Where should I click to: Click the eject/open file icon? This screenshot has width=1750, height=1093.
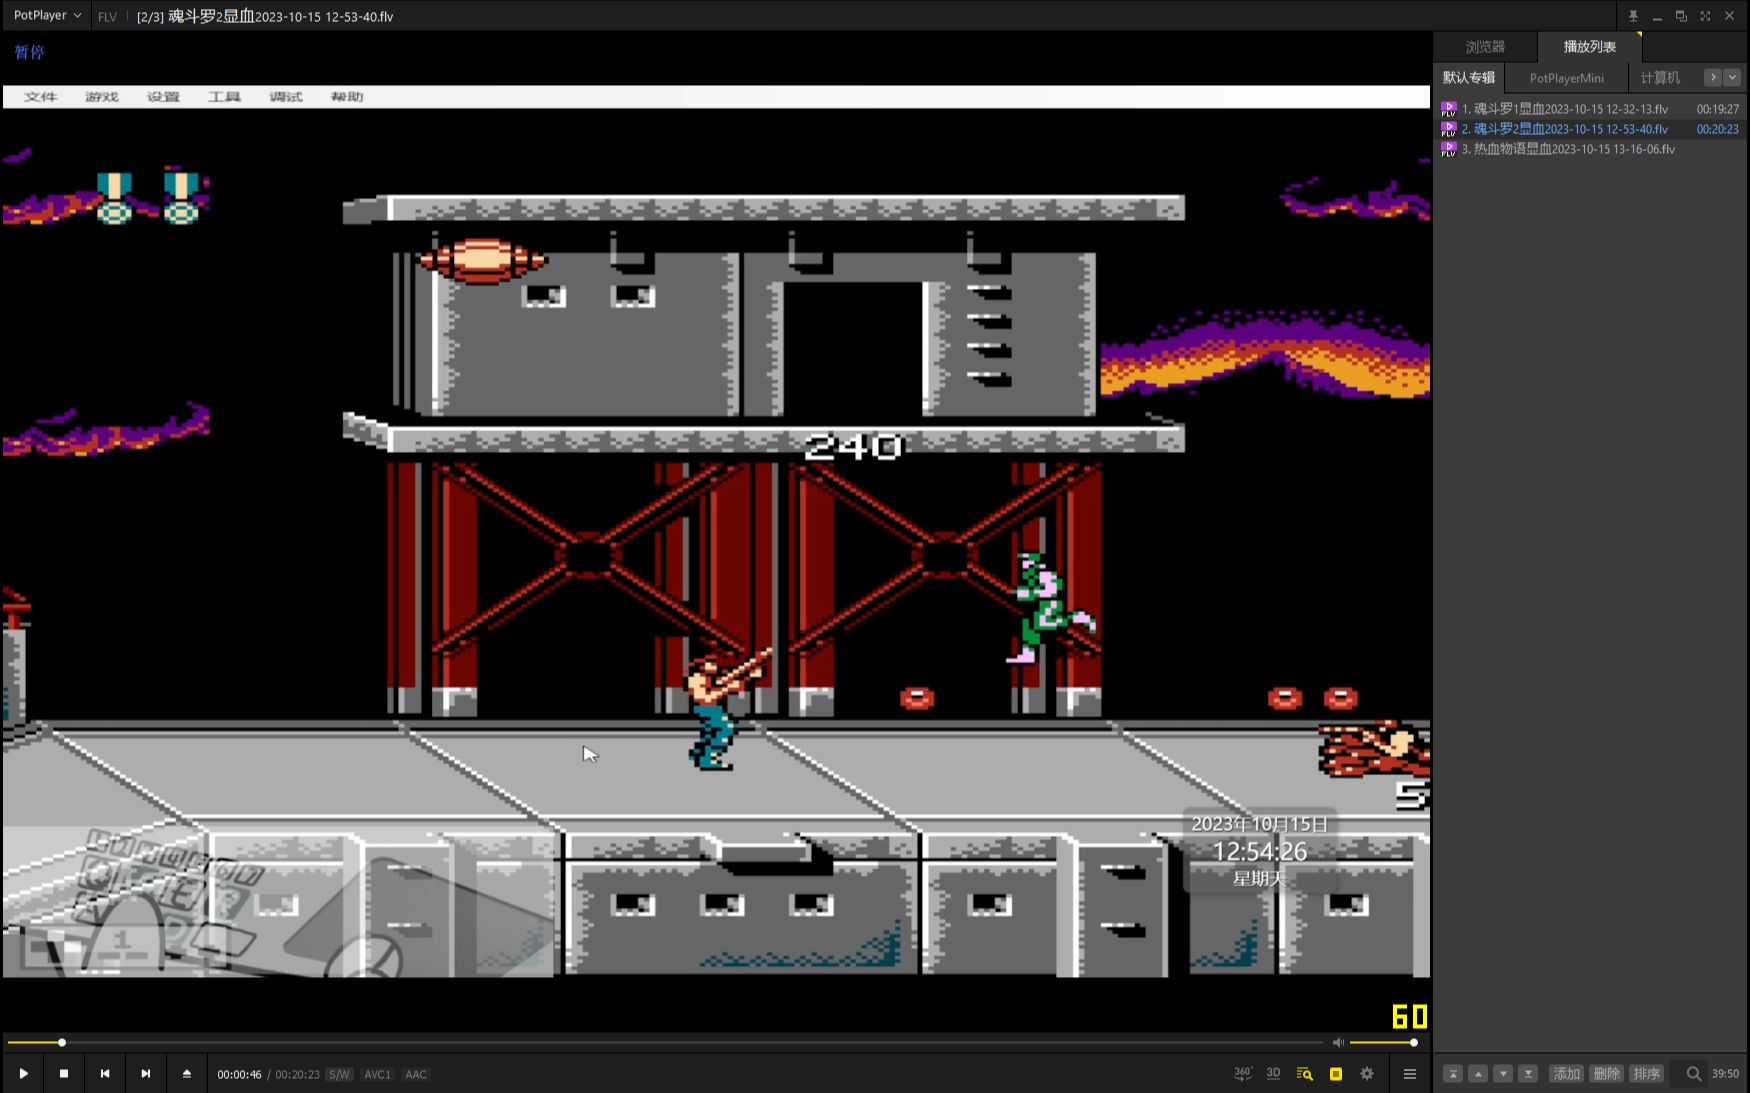point(187,1073)
